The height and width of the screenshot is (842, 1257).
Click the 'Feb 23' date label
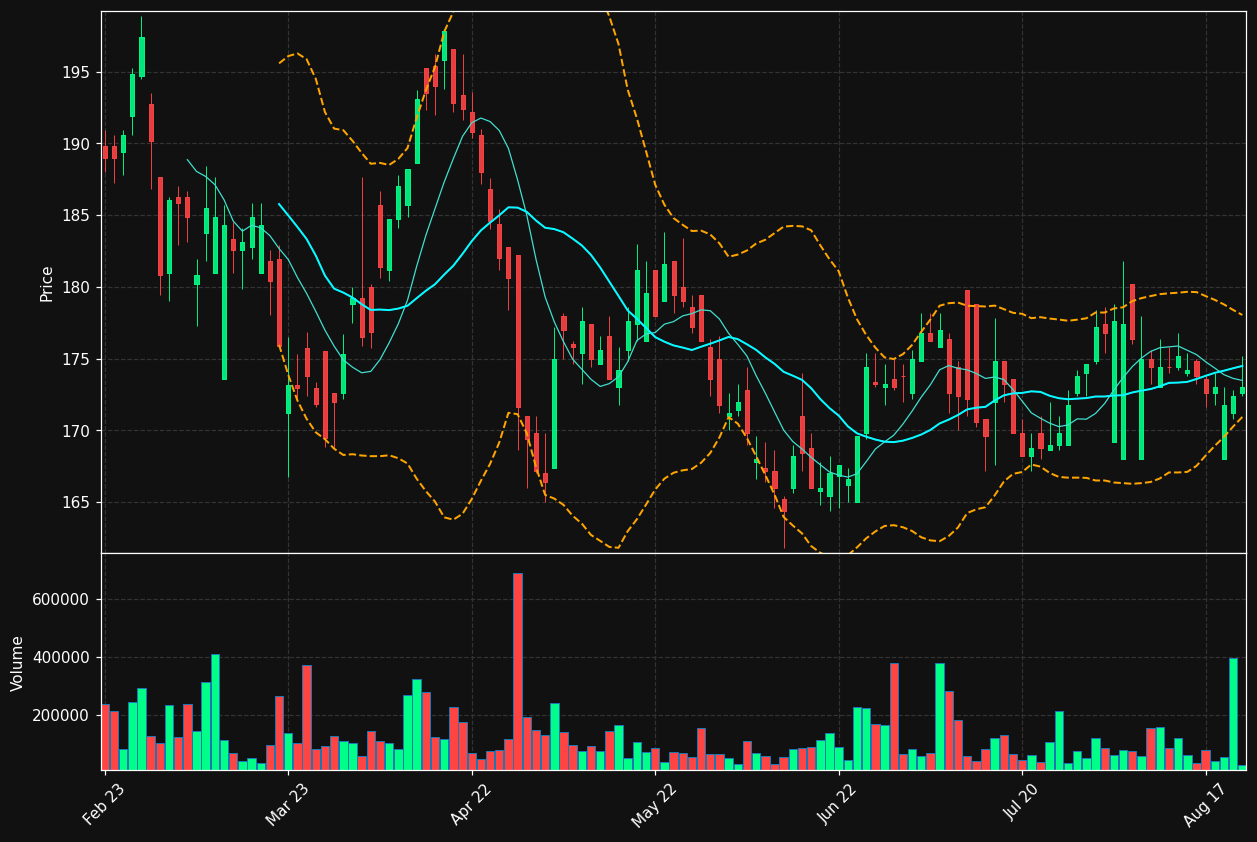104,804
